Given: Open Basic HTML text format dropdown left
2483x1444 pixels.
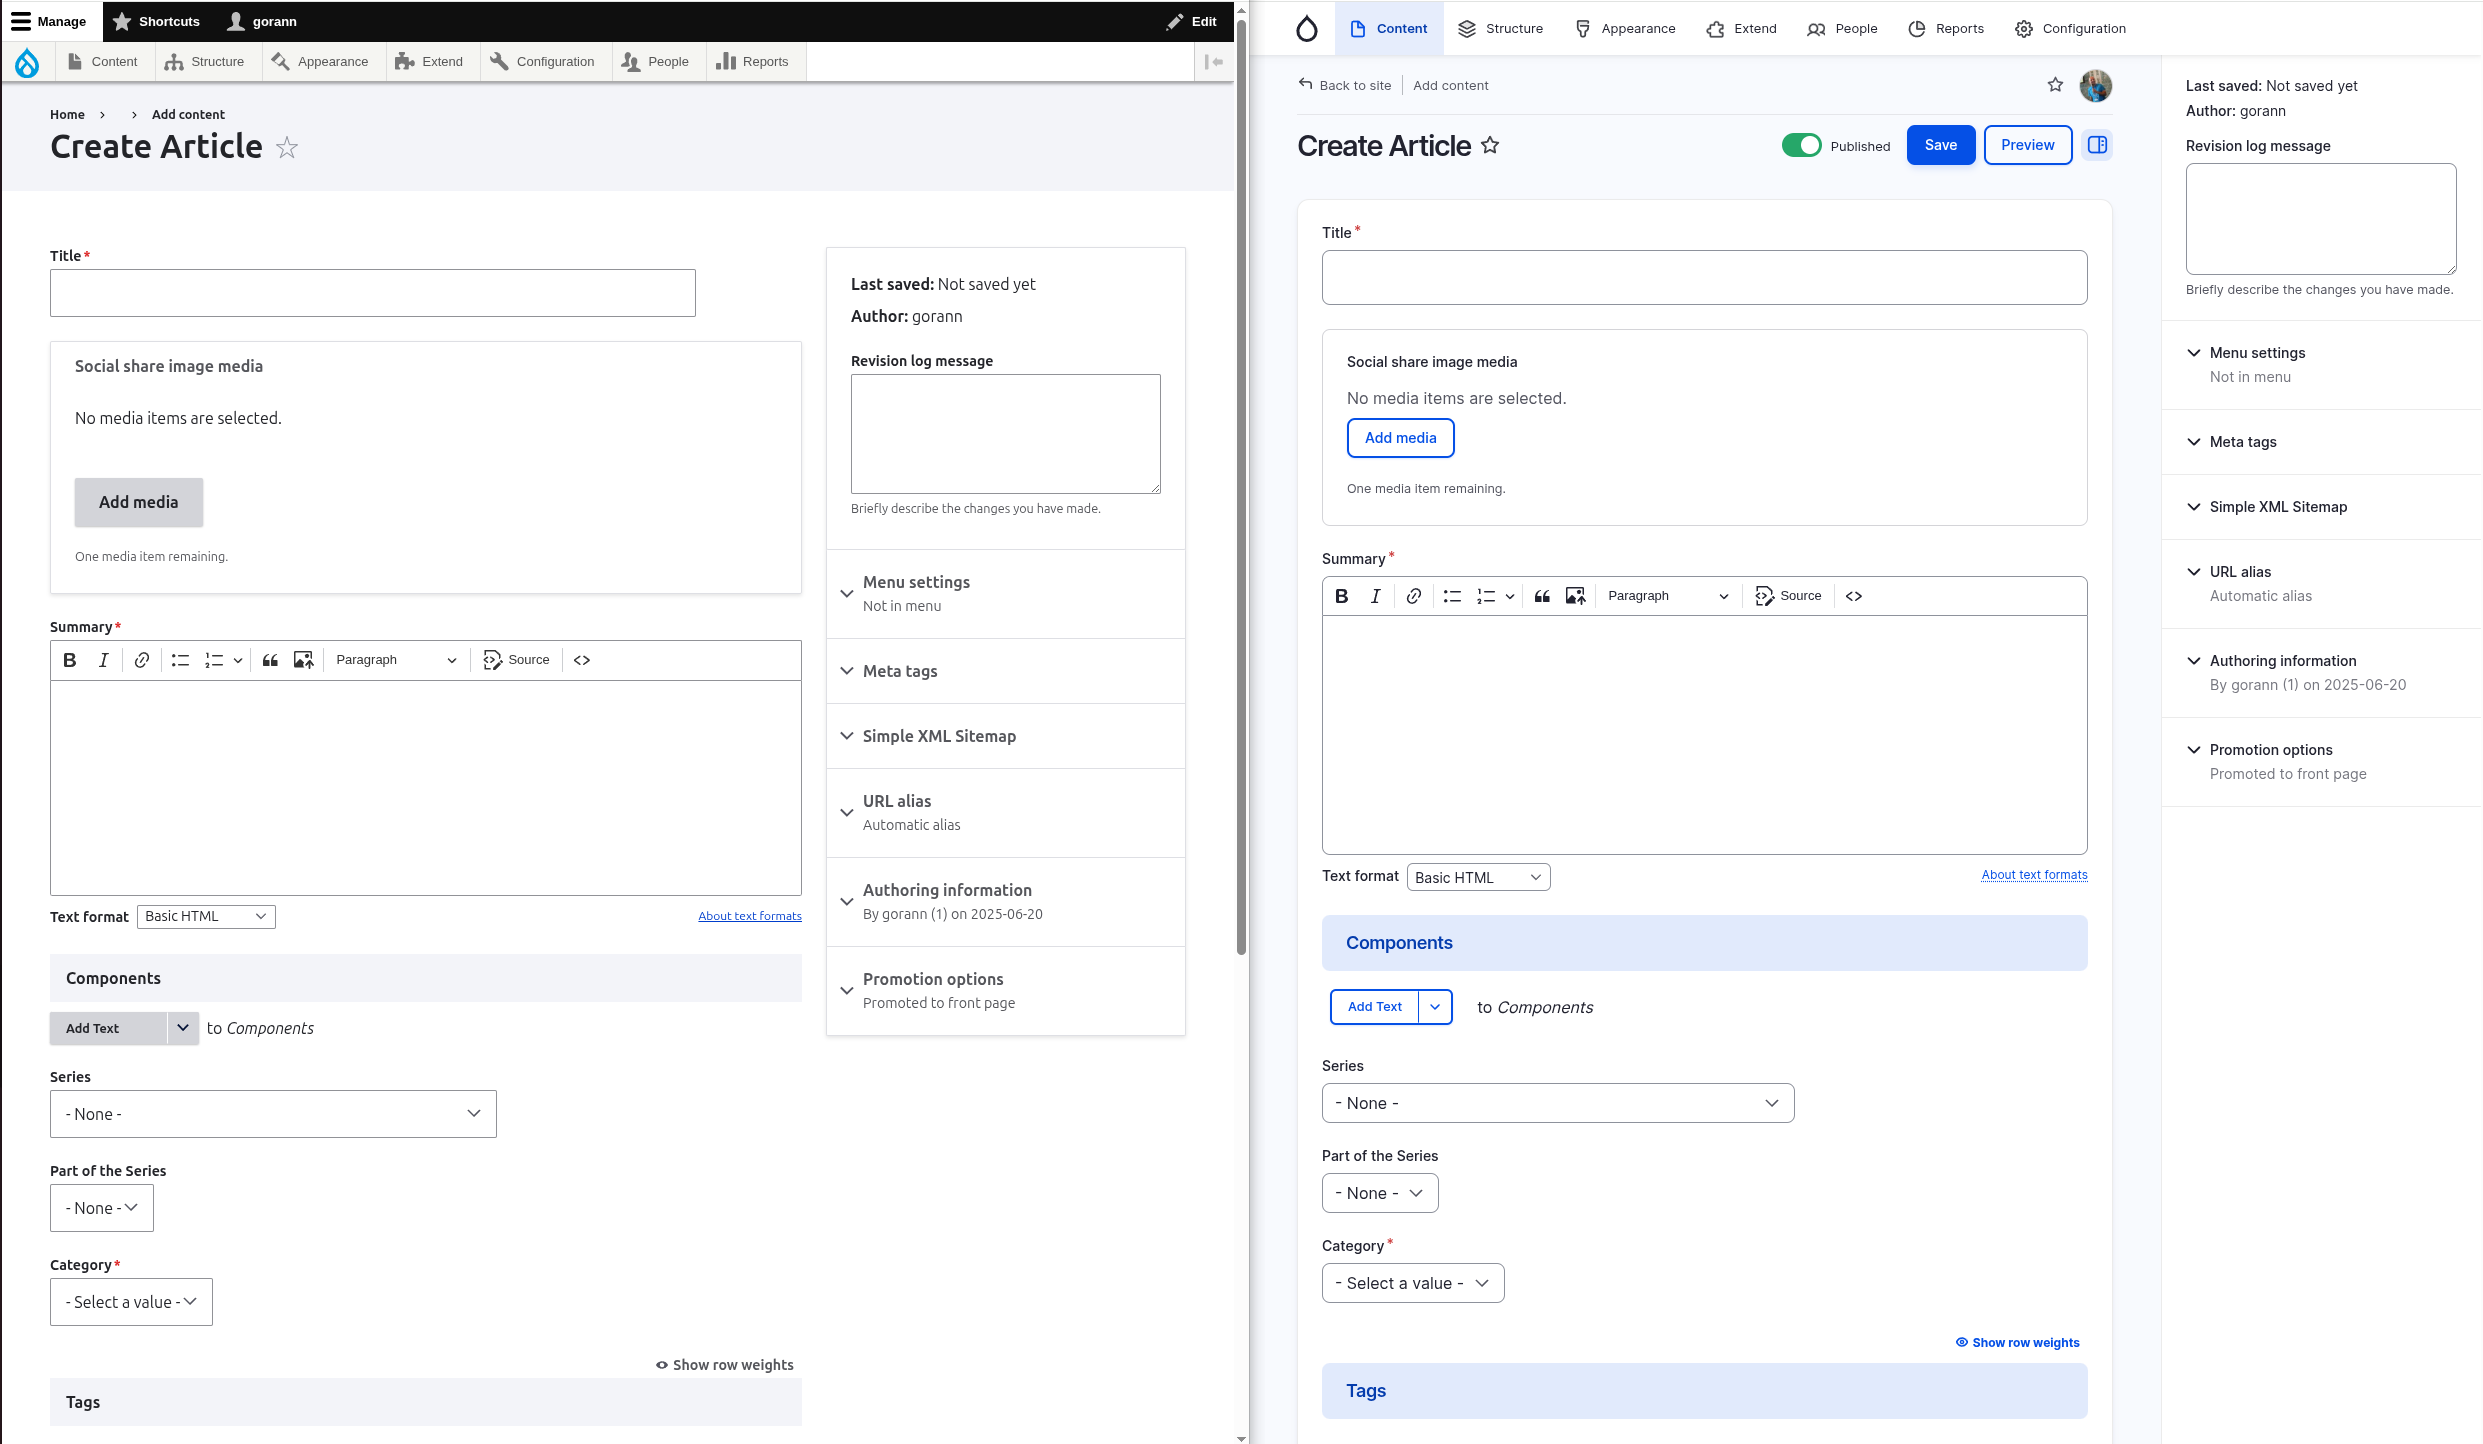Looking at the screenshot, I should pyautogui.click(x=206, y=916).
